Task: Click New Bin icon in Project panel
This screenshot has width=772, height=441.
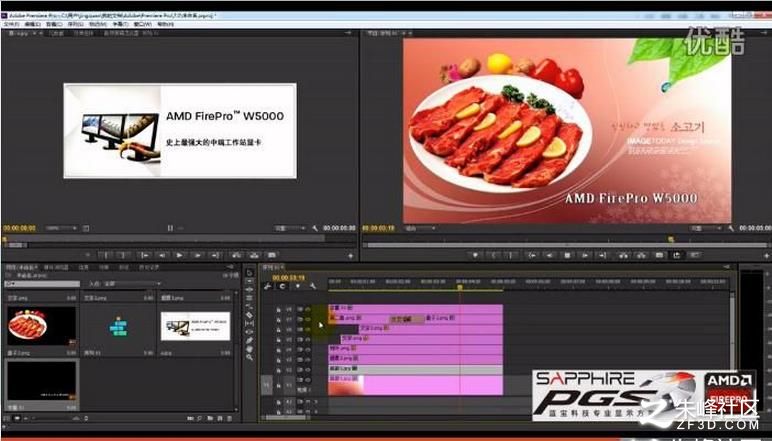Action: (210, 418)
